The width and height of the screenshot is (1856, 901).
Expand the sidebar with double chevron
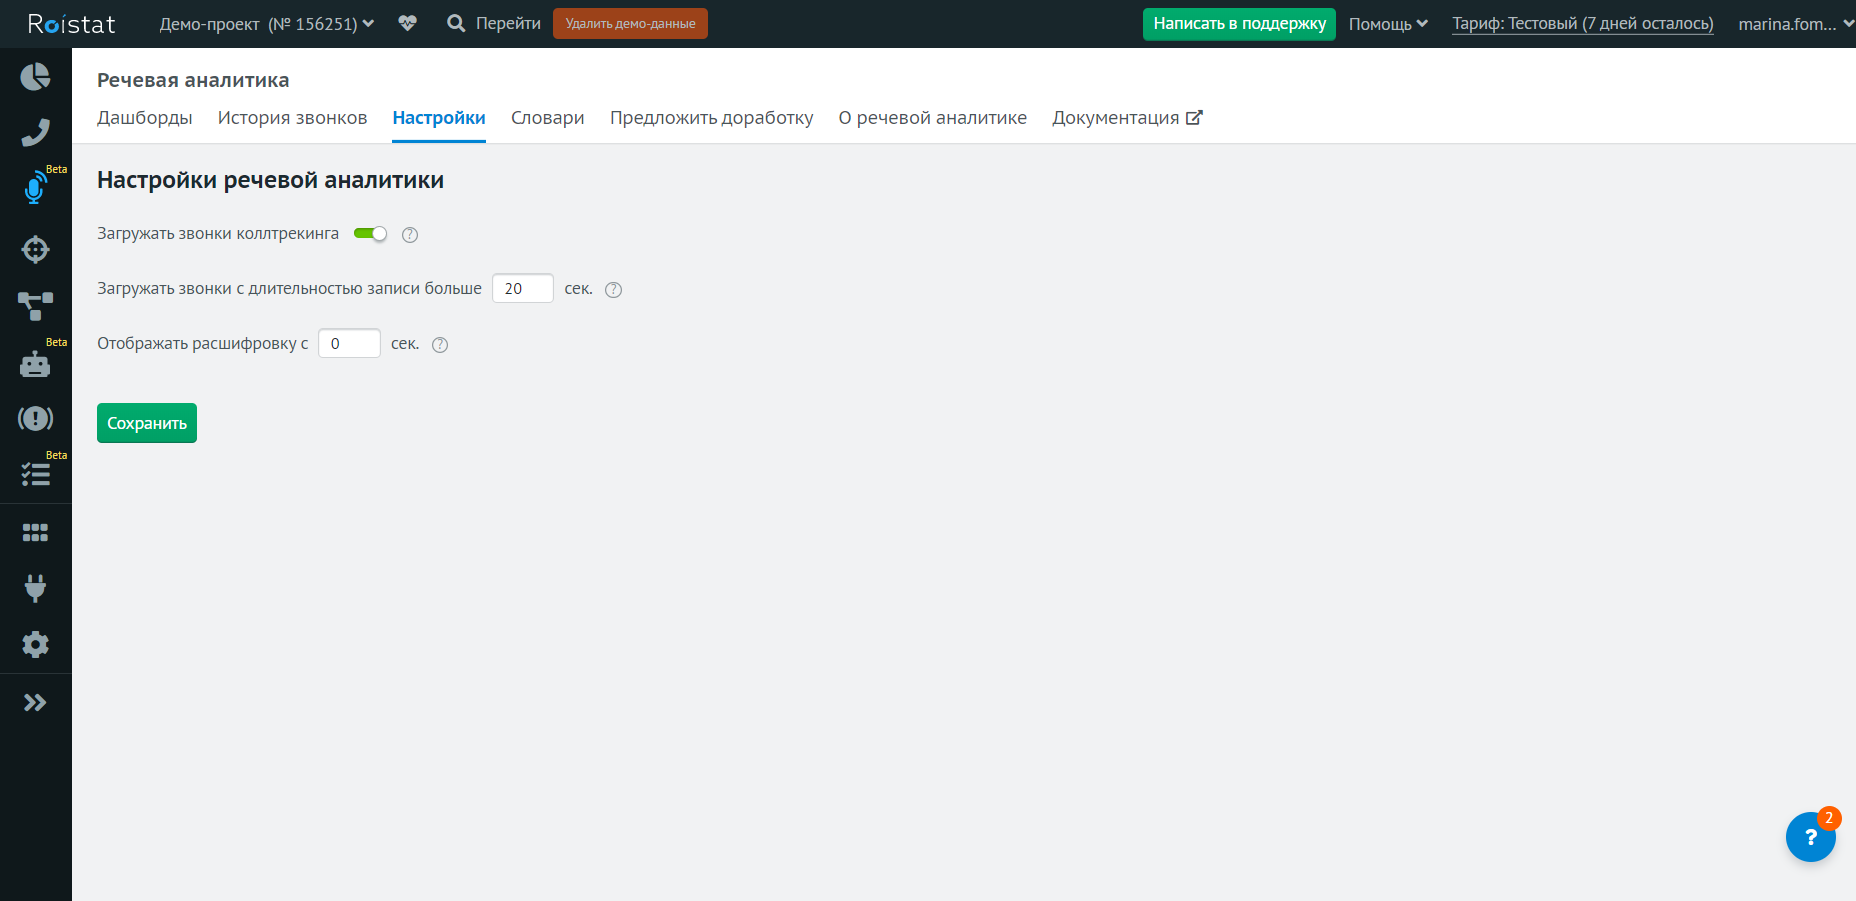(x=35, y=703)
